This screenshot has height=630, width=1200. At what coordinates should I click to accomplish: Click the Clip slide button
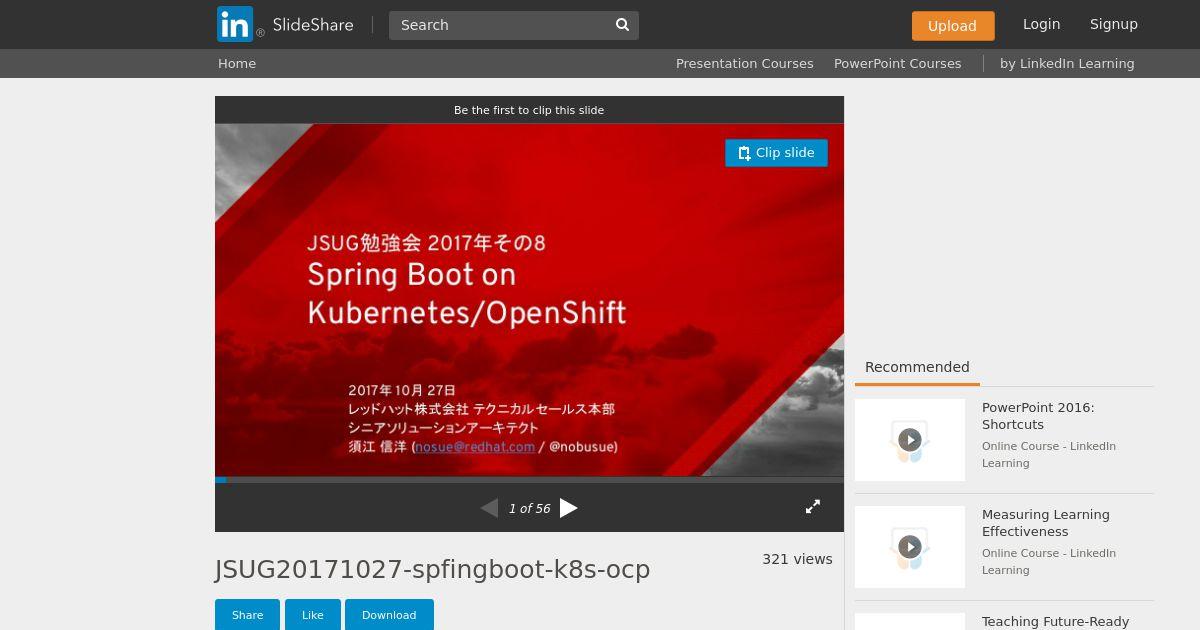[x=776, y=153]
